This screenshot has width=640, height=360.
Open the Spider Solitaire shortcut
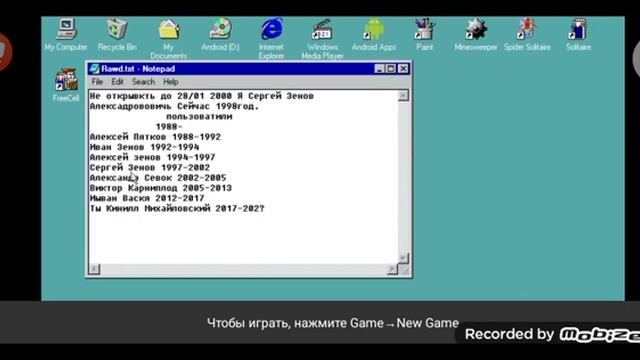point(527,34)
